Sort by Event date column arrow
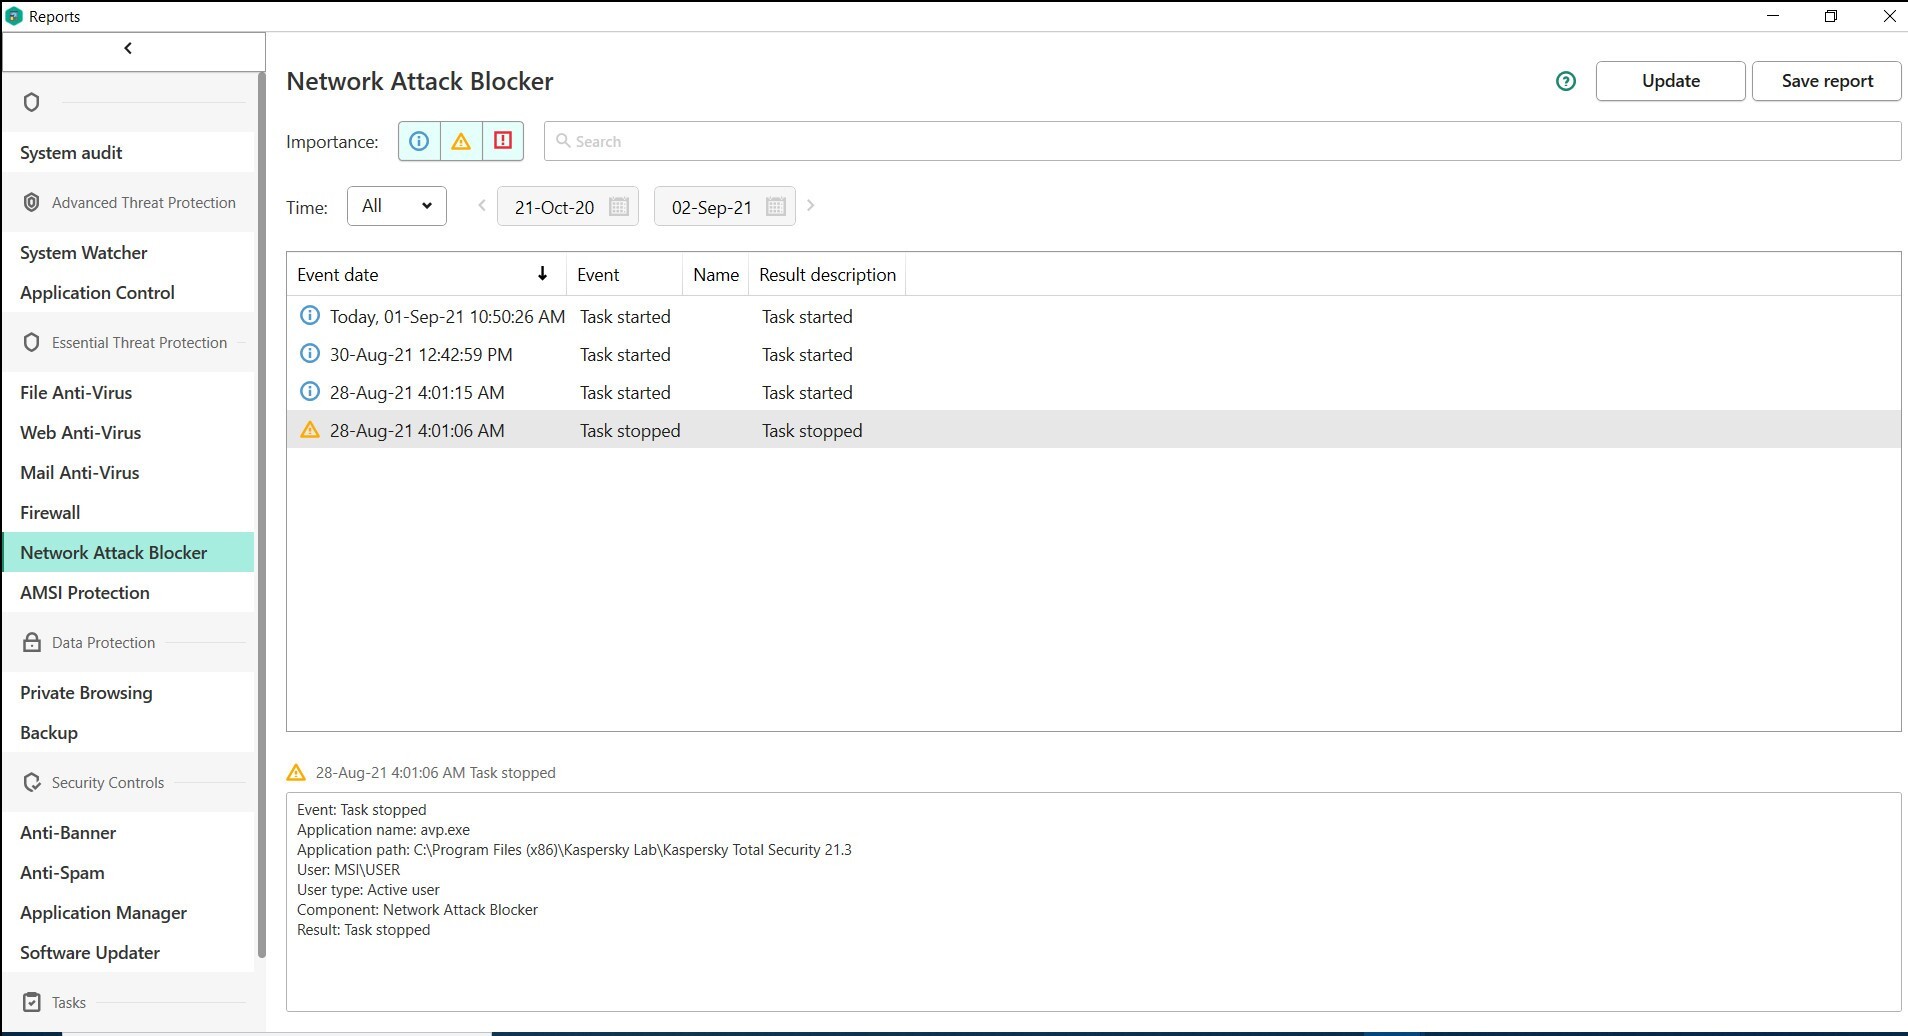 pyautogui.click(x=542, y=273)
